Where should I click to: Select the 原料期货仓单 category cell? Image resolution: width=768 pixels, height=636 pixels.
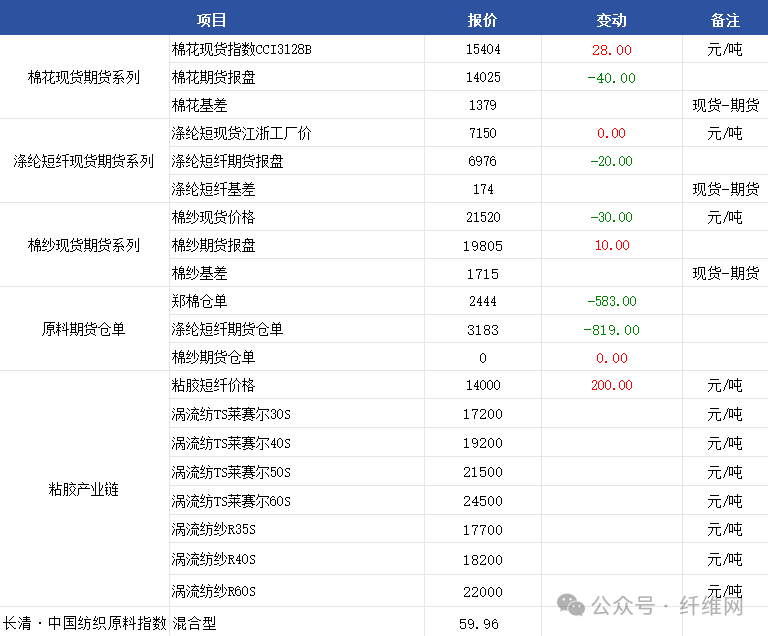coord(84,329)
